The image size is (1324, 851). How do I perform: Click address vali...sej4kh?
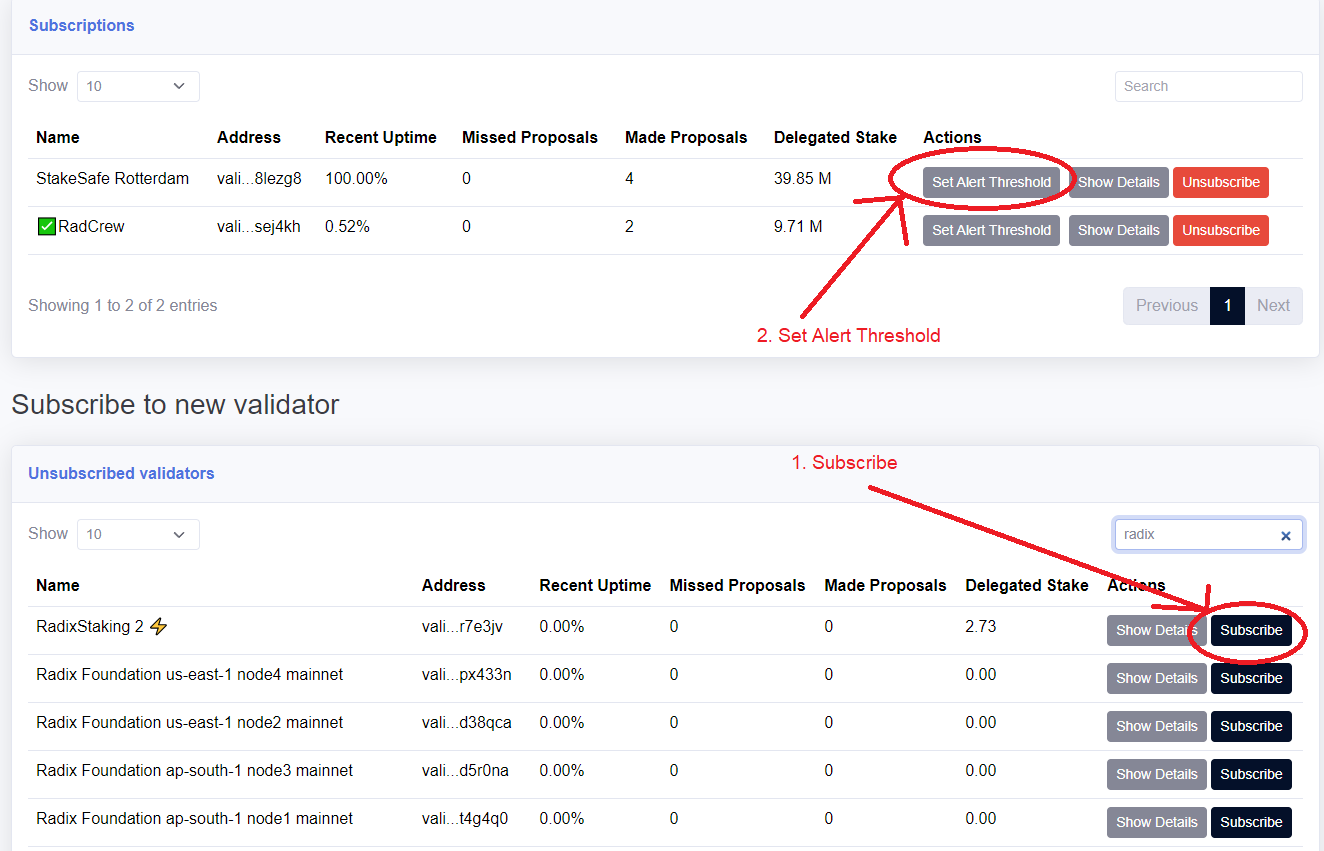[259, 227]
